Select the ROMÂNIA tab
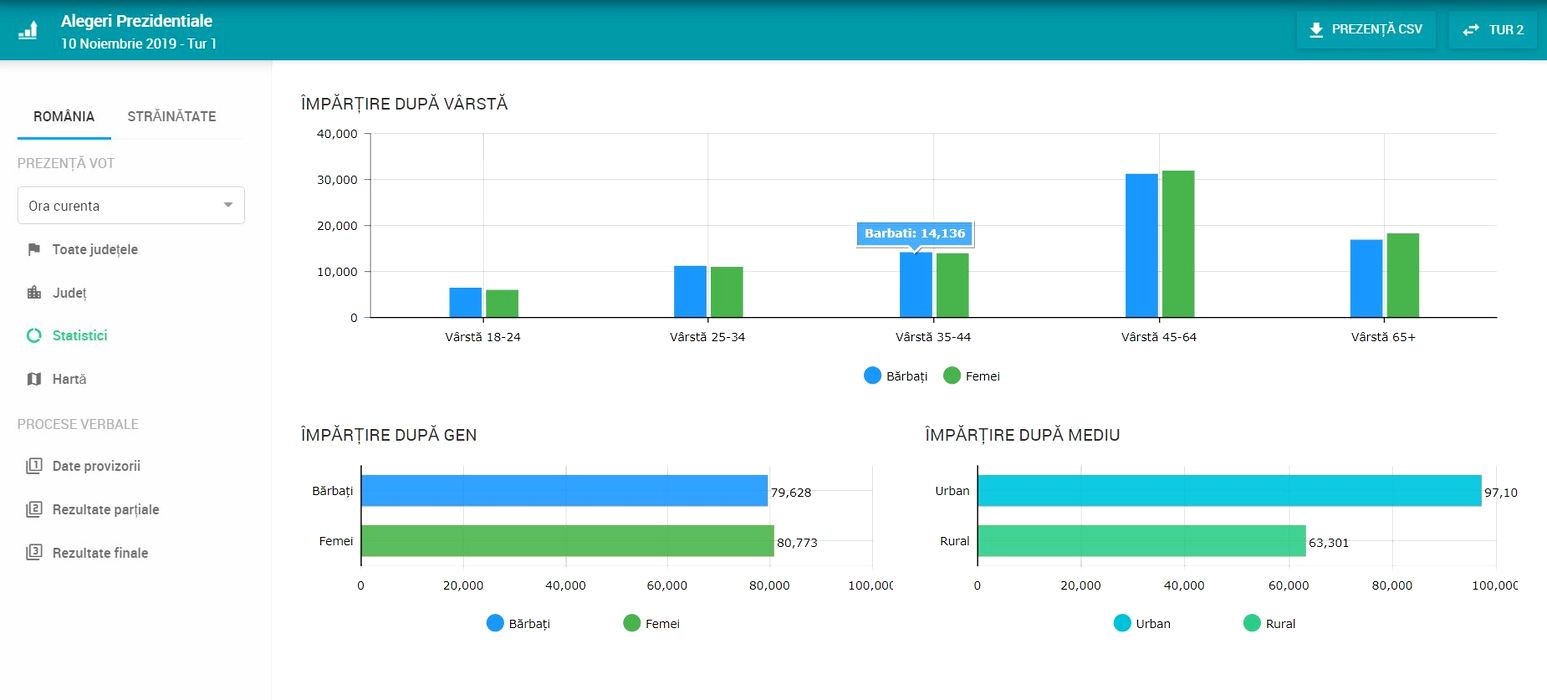The height and width of the screenshot is (700, 1547). click(x=64, y=117)
